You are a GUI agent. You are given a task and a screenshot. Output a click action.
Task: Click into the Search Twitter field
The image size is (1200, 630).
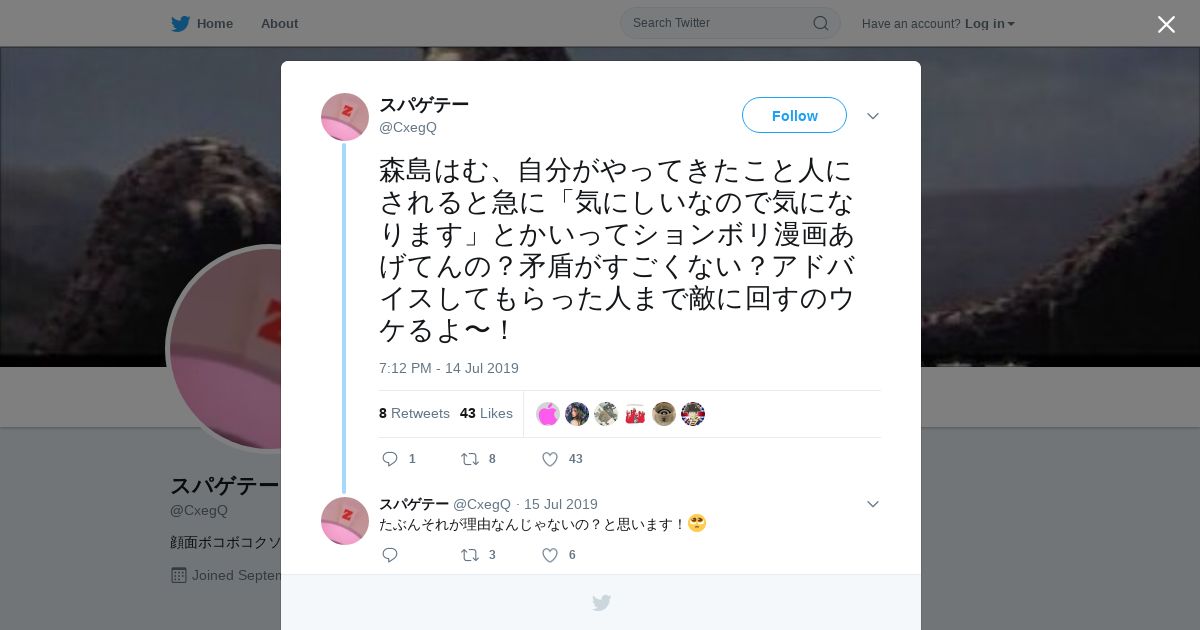click(720, 23)
